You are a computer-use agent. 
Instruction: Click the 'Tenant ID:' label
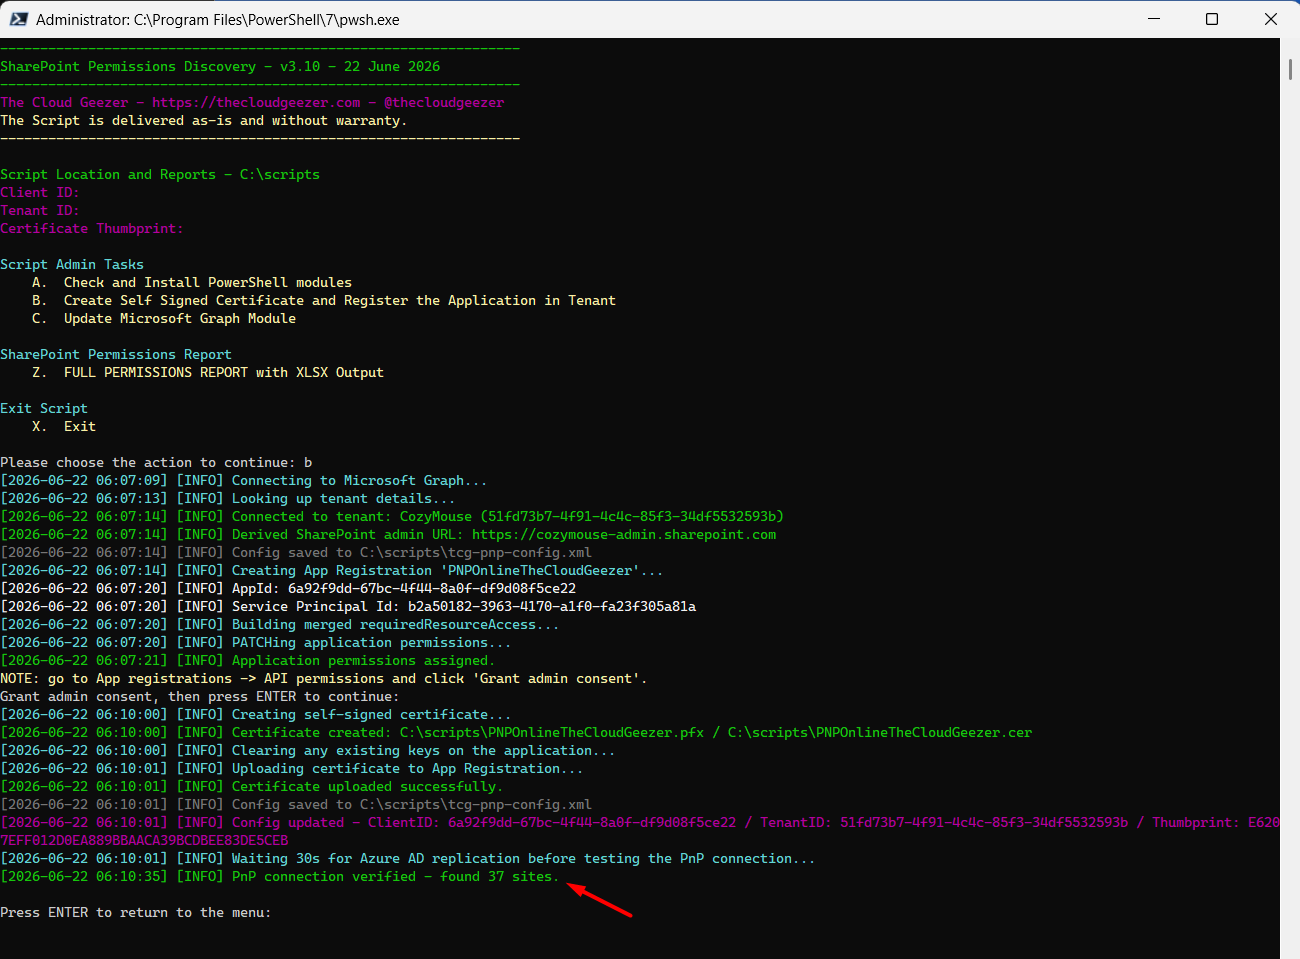point(40,210)
